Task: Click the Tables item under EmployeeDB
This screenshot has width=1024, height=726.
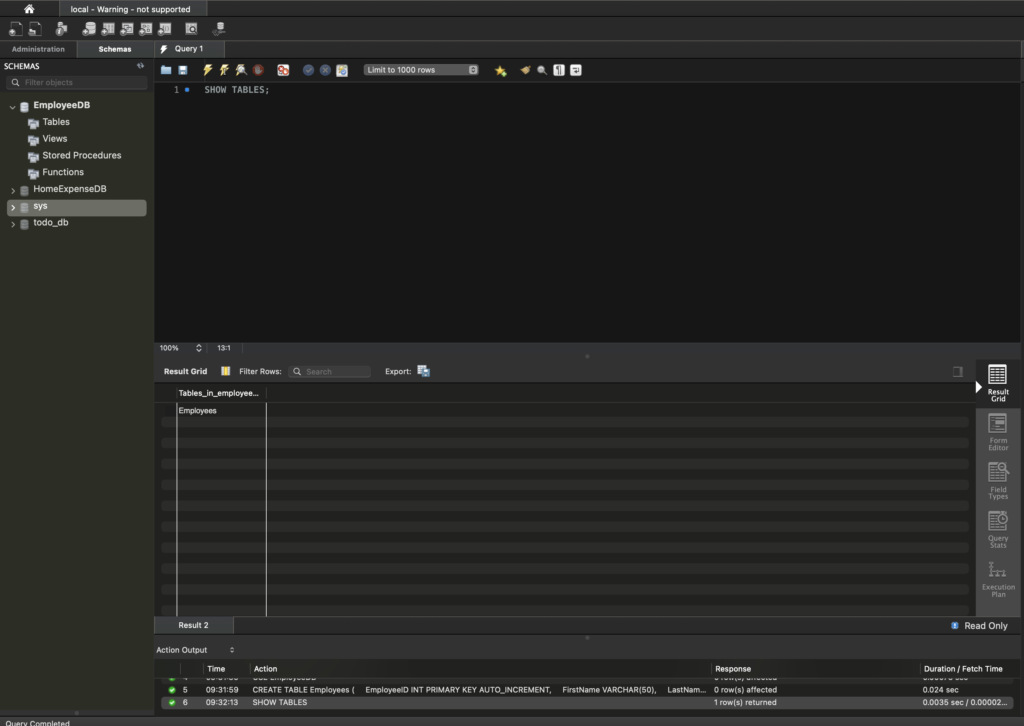Action: pyautogui.click(x=56, y=122)
